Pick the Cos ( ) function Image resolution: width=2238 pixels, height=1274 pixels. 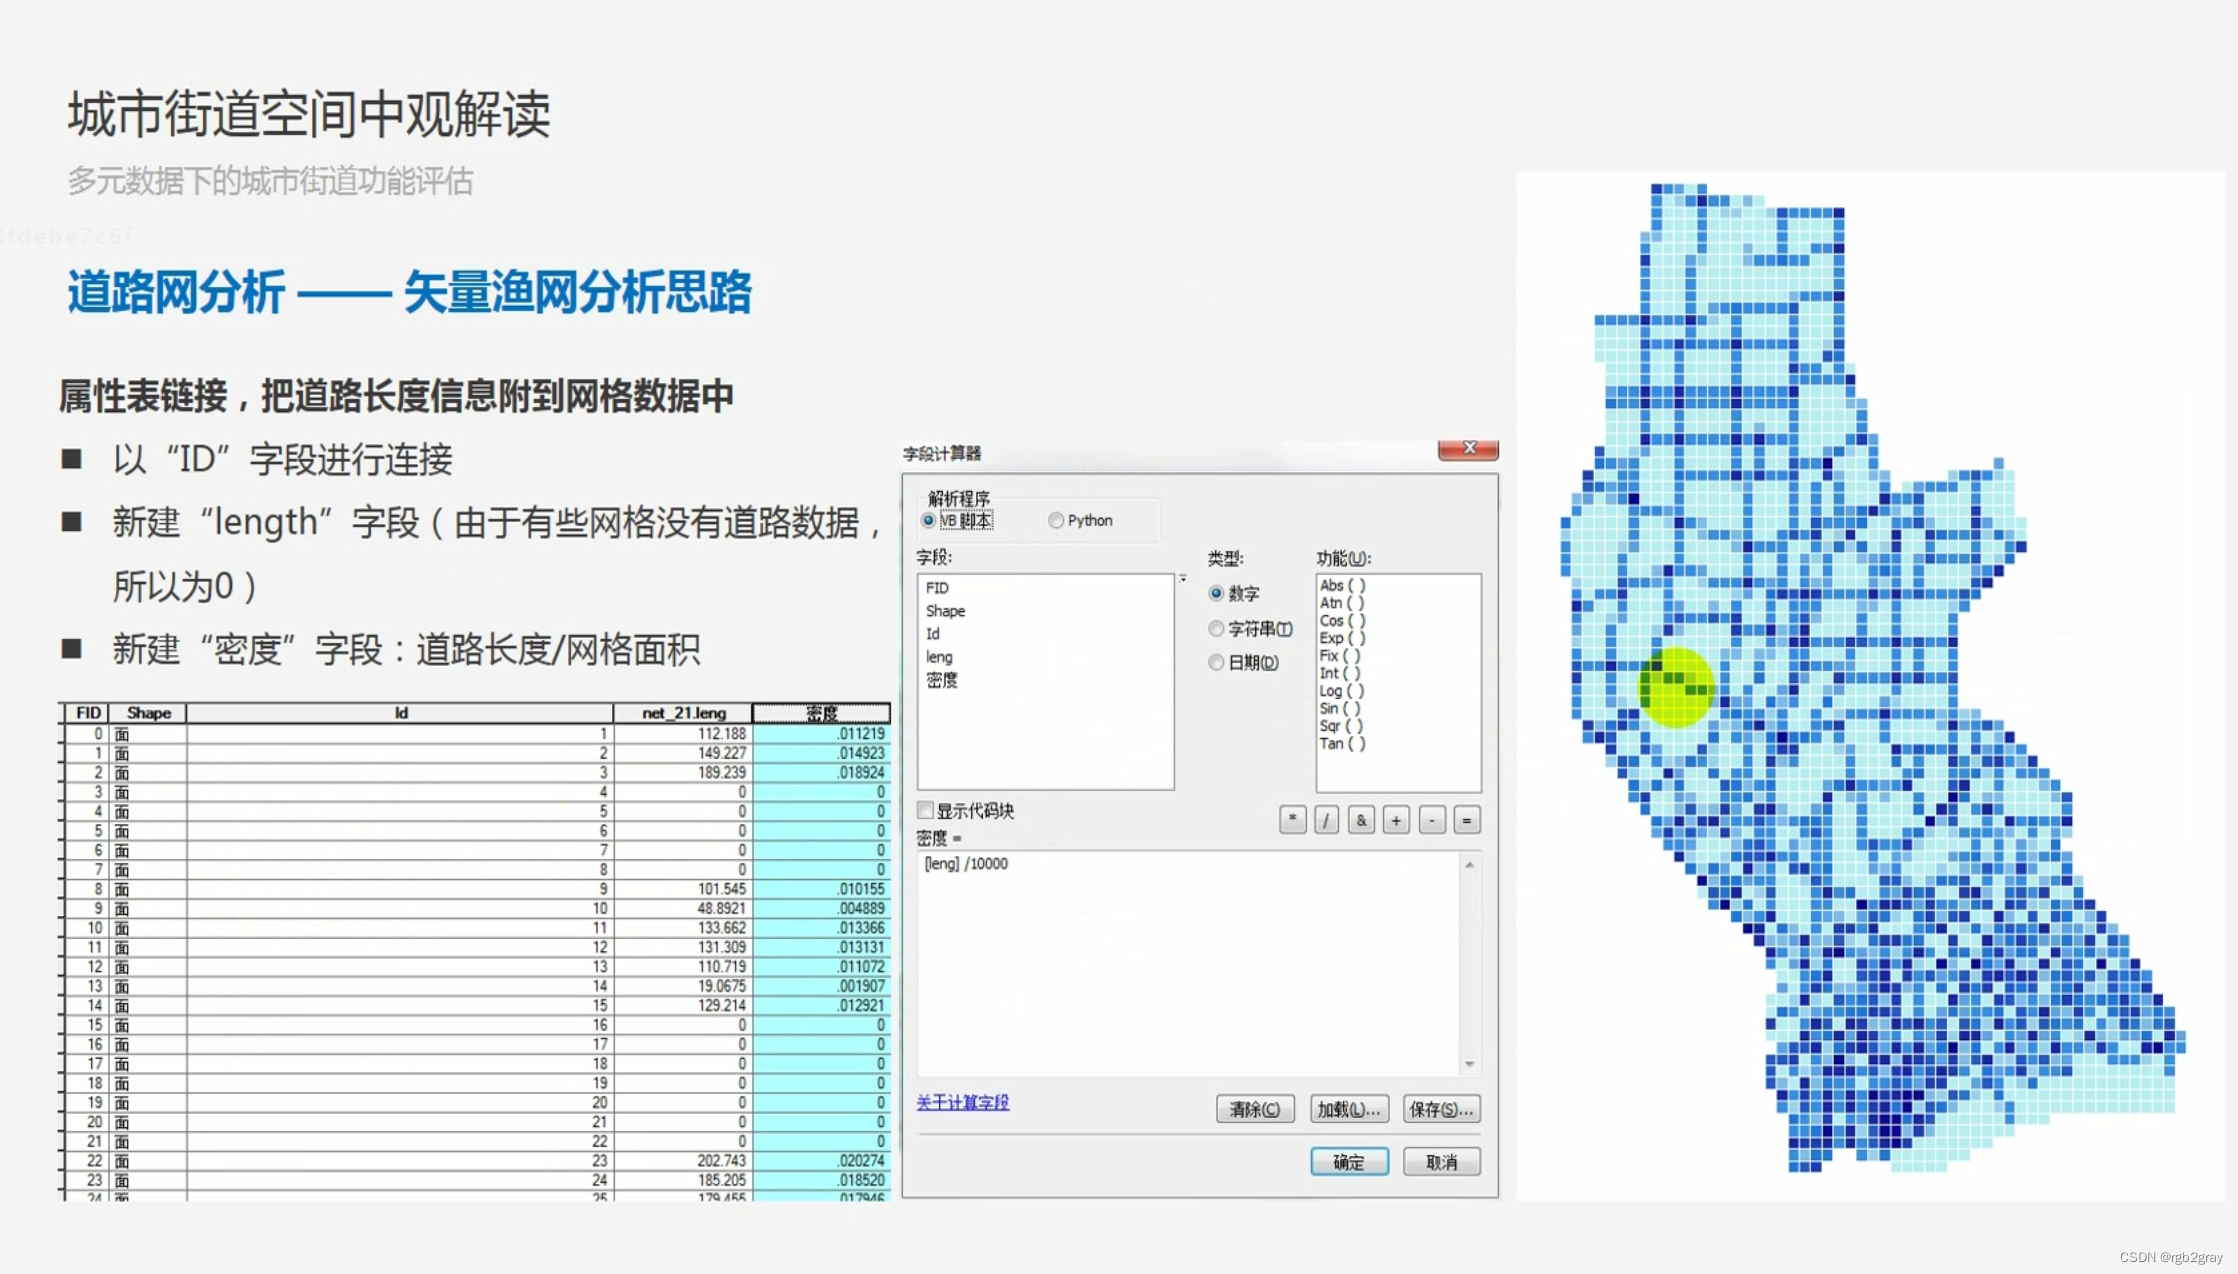pos(1342,621)
